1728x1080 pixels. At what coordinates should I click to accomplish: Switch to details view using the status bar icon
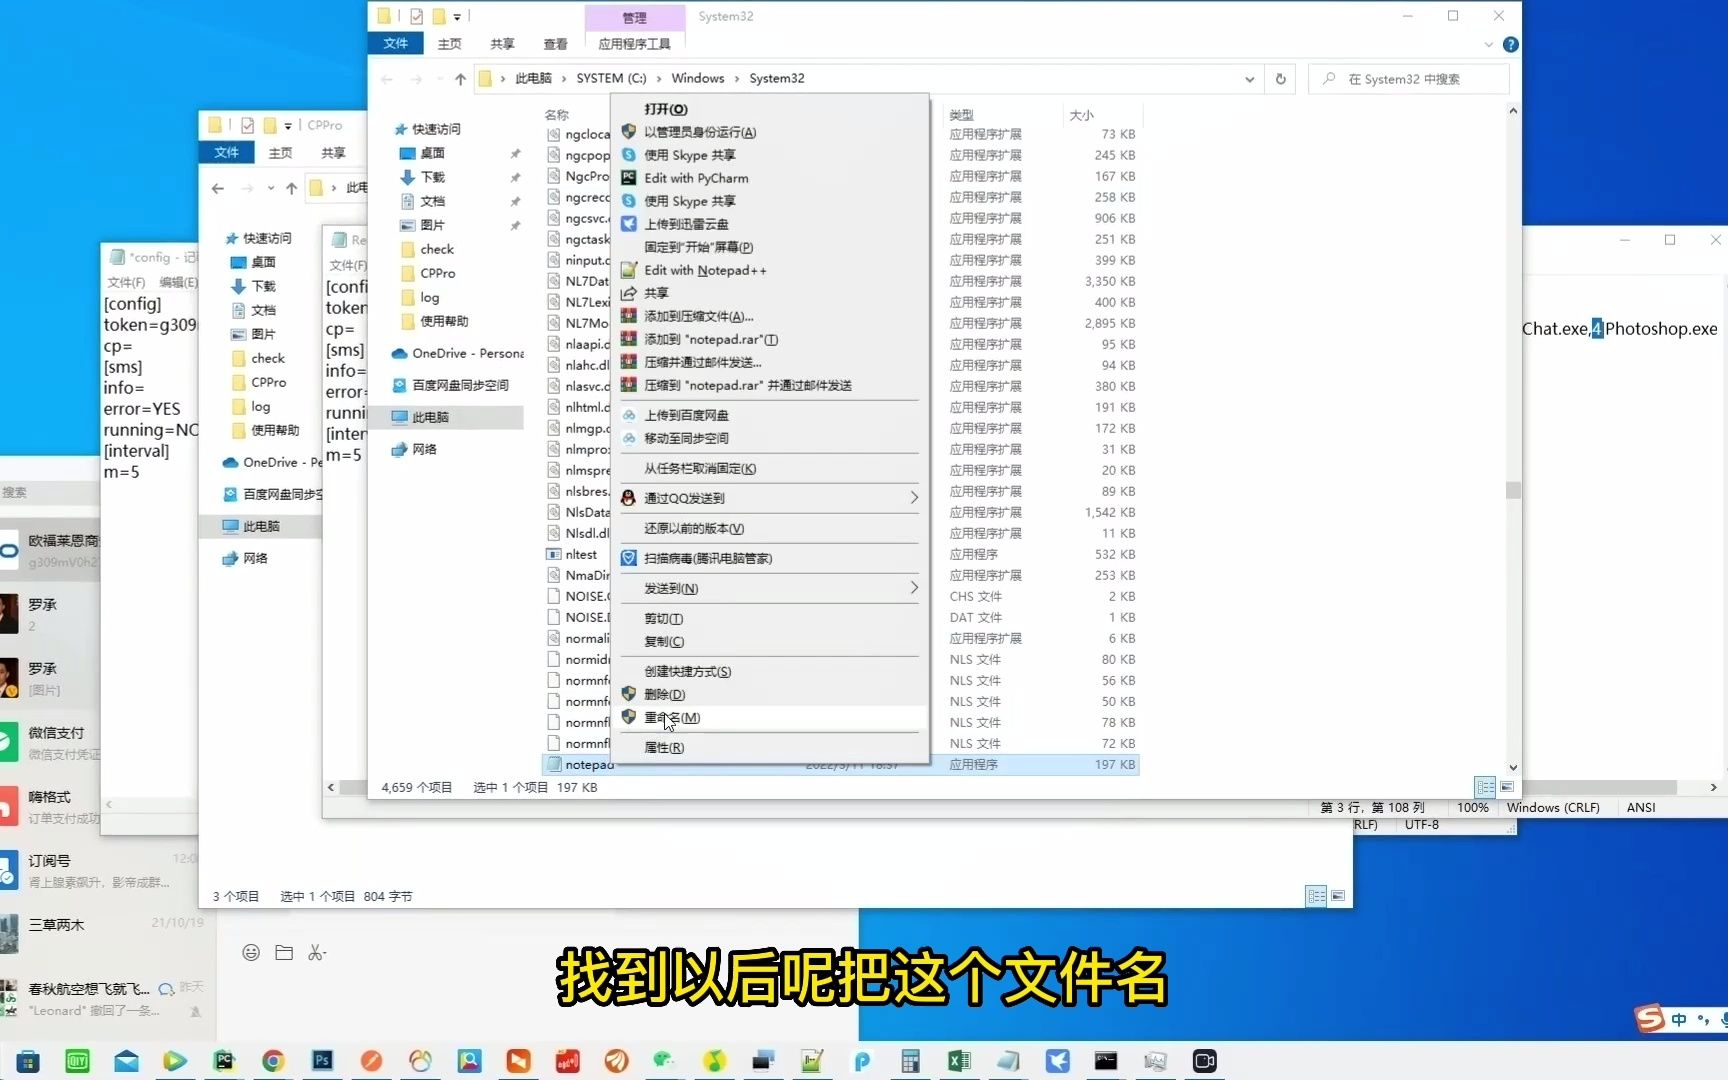pyautogui.click(x=1484, y=787)
